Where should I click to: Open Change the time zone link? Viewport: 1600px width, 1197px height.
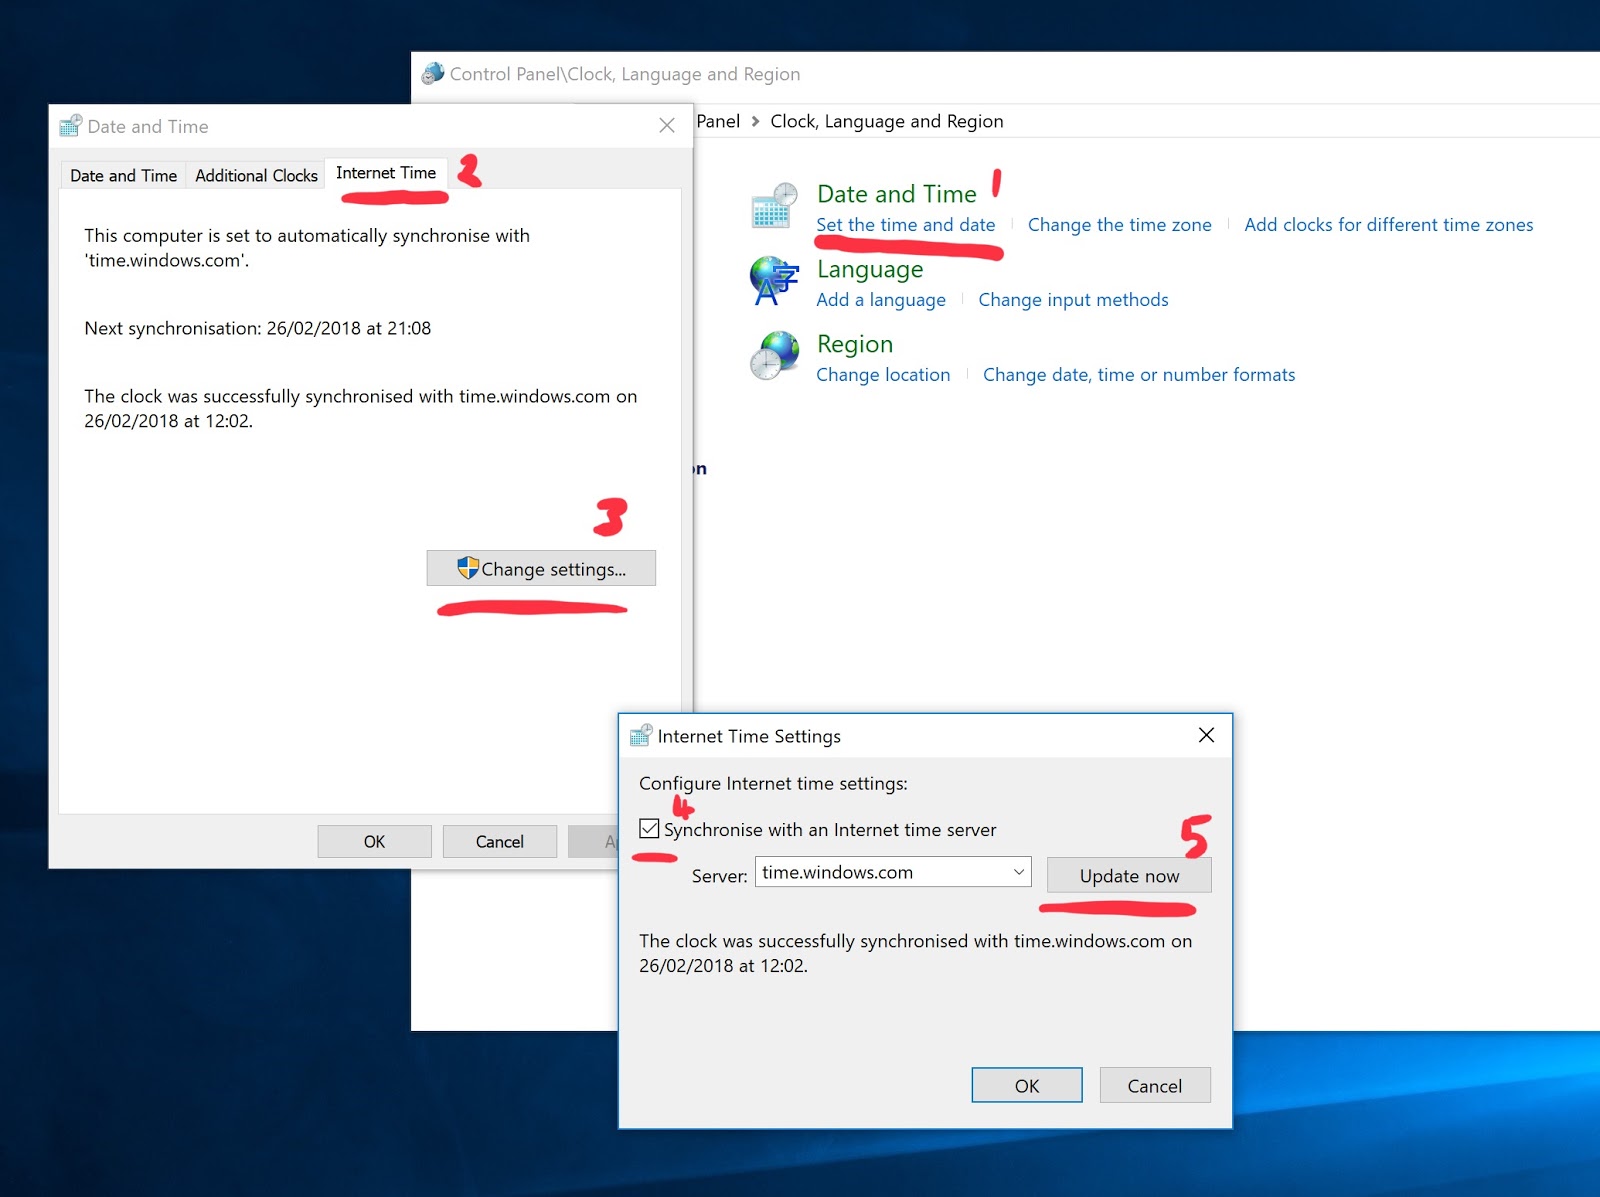tap(1119, 225)
